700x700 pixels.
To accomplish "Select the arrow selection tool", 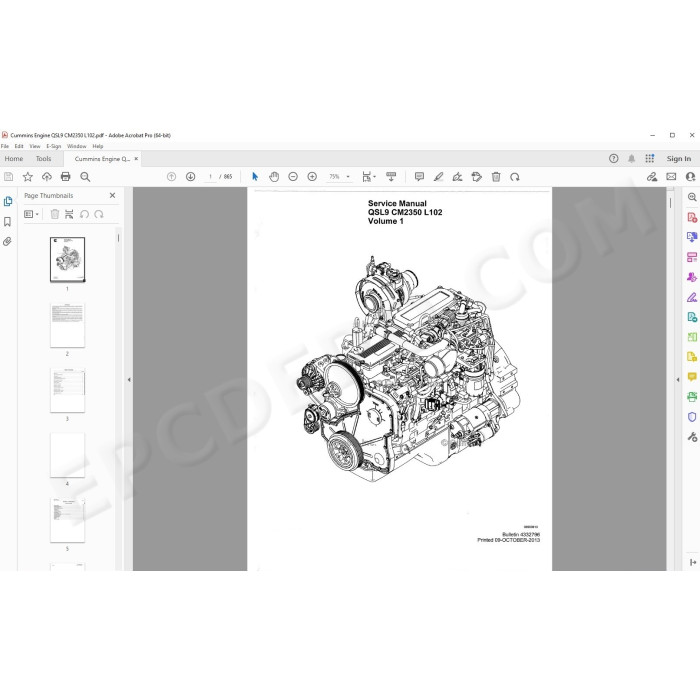I will coord(255,177).
